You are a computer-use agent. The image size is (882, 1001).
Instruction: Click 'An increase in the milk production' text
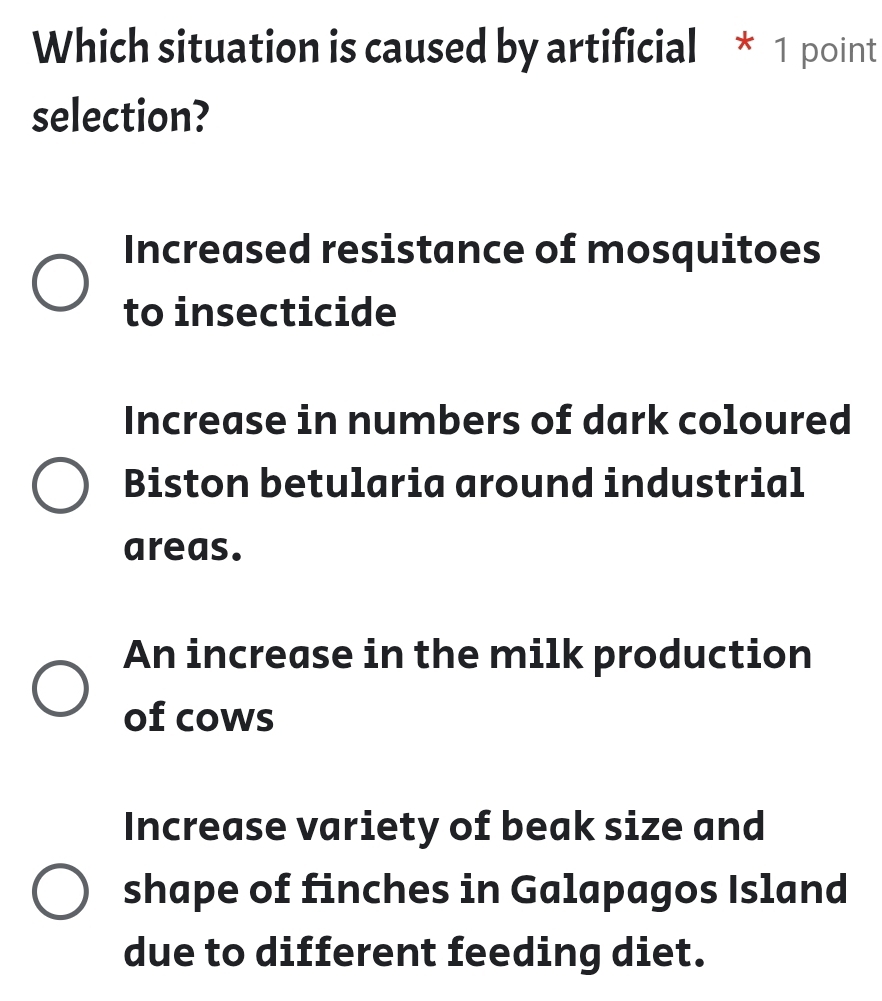(x=466, y=655)
